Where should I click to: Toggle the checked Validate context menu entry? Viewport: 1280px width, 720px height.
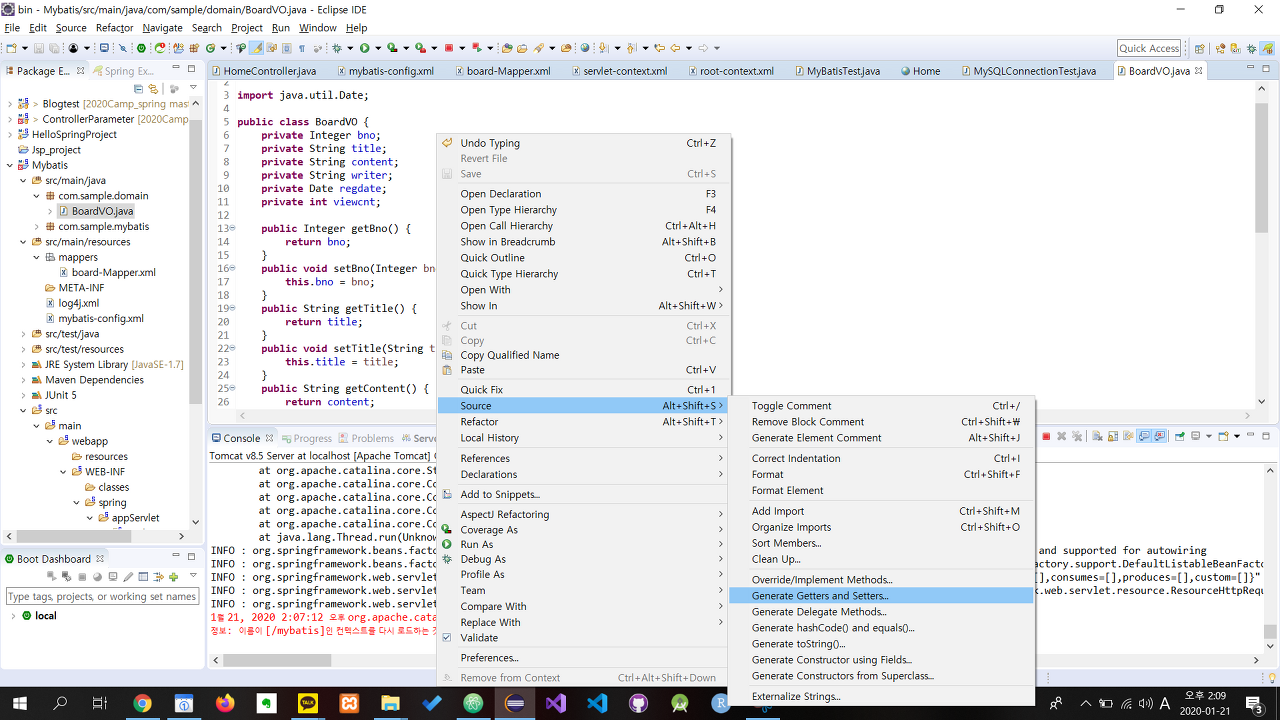coord(583,637)
